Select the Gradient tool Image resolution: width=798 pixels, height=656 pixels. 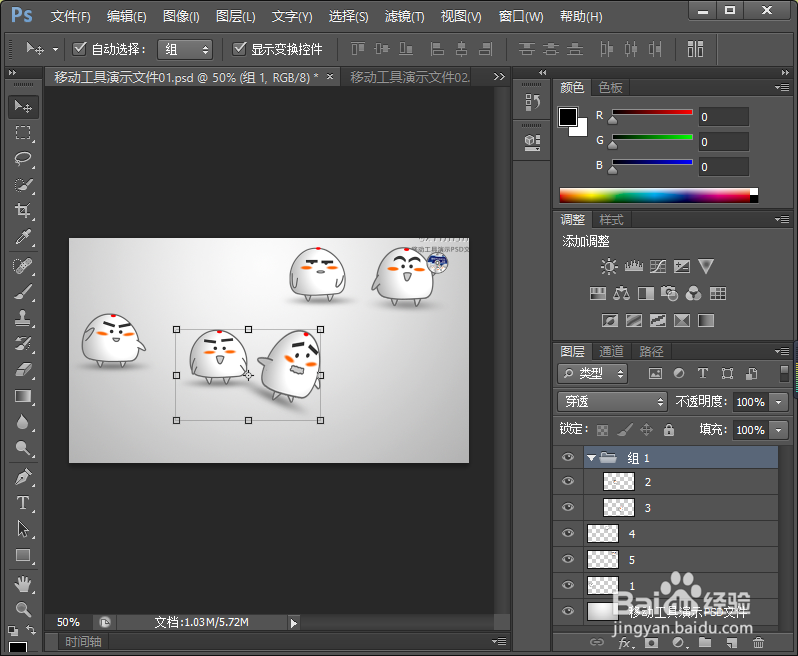(23, 396)
